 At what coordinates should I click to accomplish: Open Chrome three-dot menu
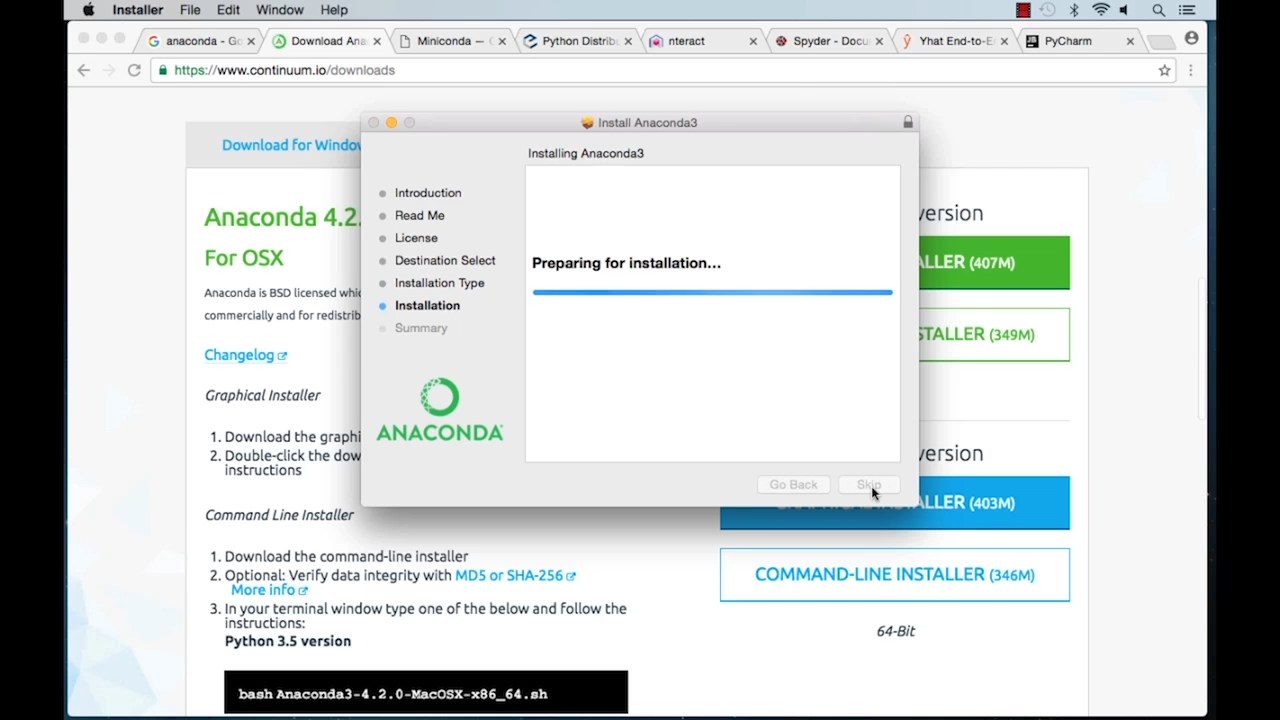(x=1190, y=70)
